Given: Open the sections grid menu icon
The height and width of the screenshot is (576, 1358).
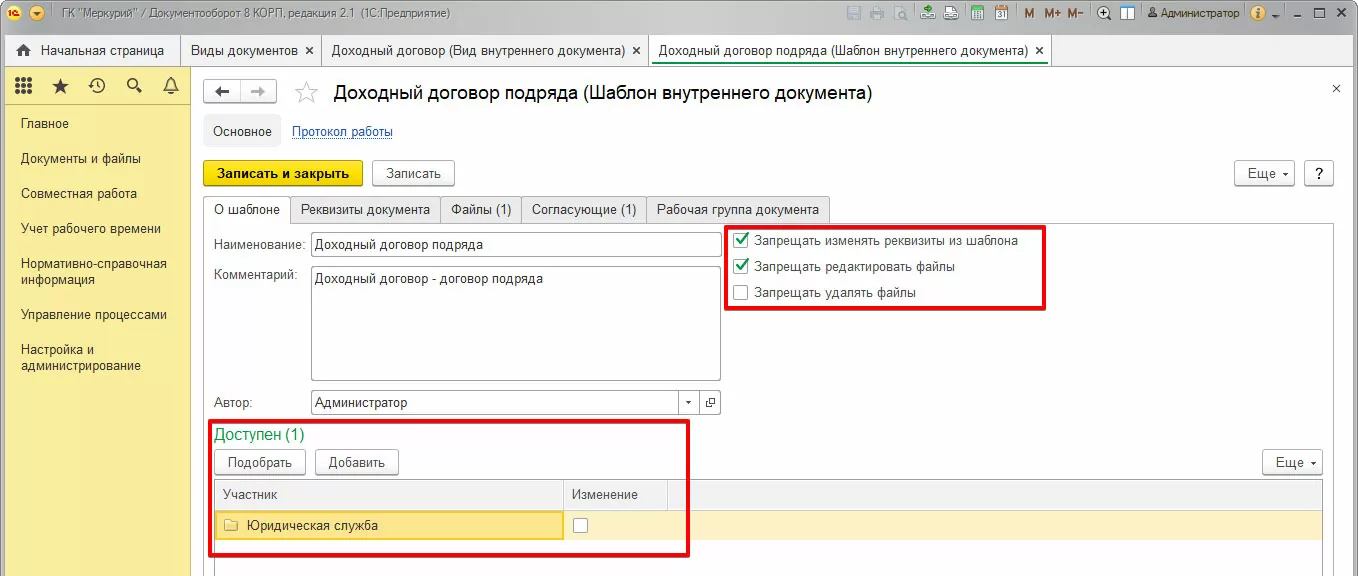Looking at the screenshot, I should [x=24, y=87].
